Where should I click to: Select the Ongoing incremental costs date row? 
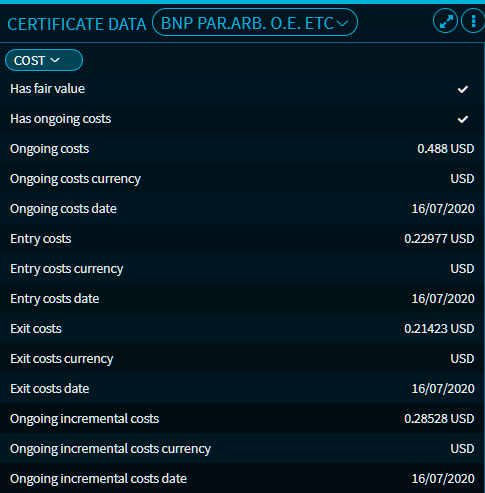point(242,478)
